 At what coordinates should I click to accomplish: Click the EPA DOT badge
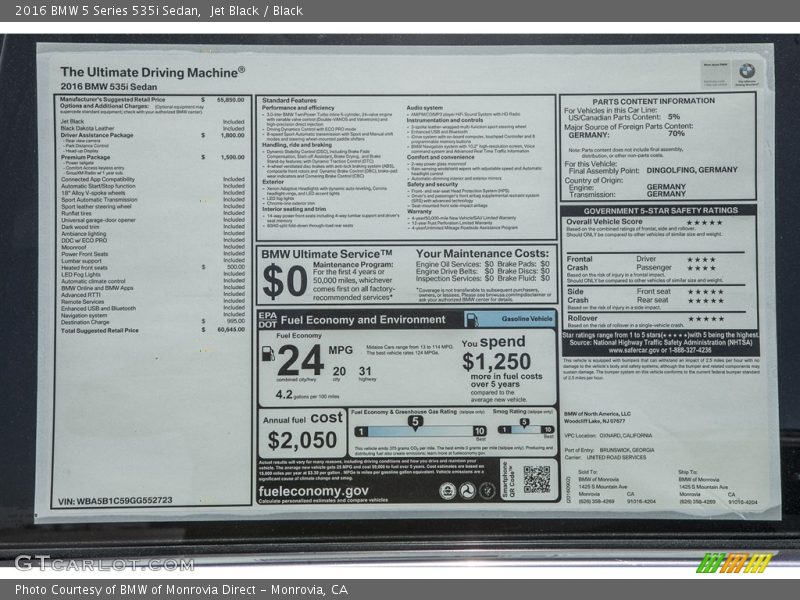click(x=267, y=320)
